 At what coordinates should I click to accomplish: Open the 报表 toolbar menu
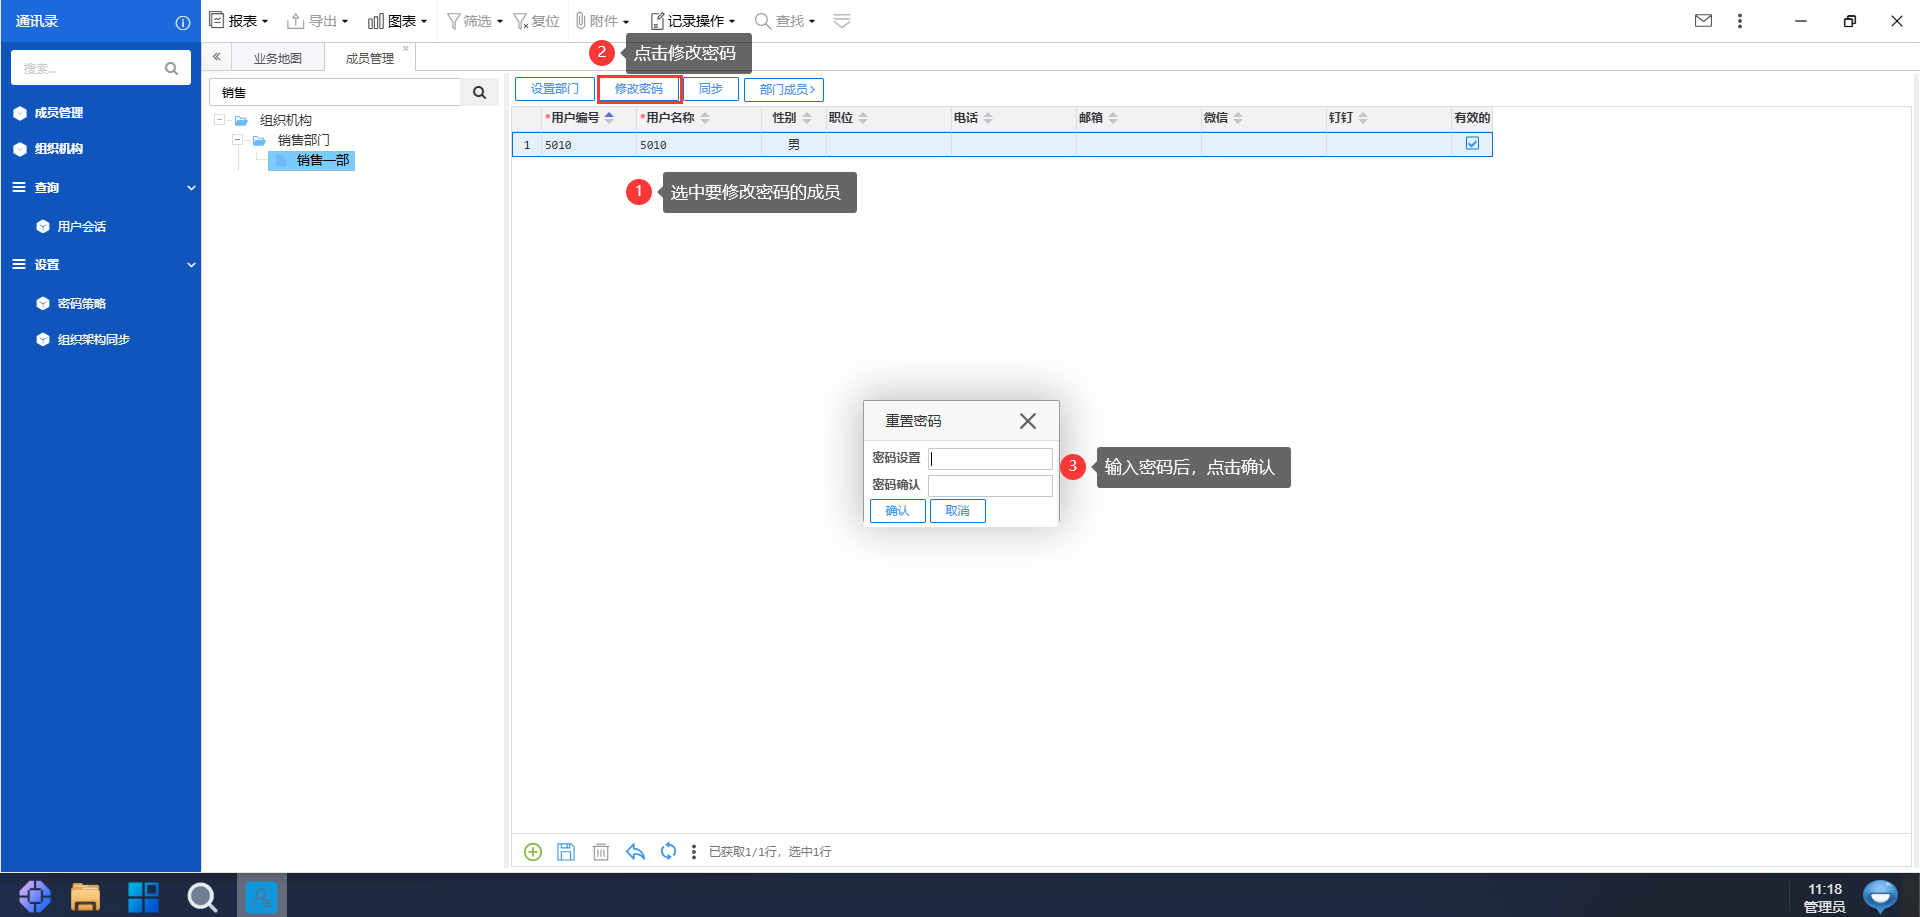coord(238,21)
